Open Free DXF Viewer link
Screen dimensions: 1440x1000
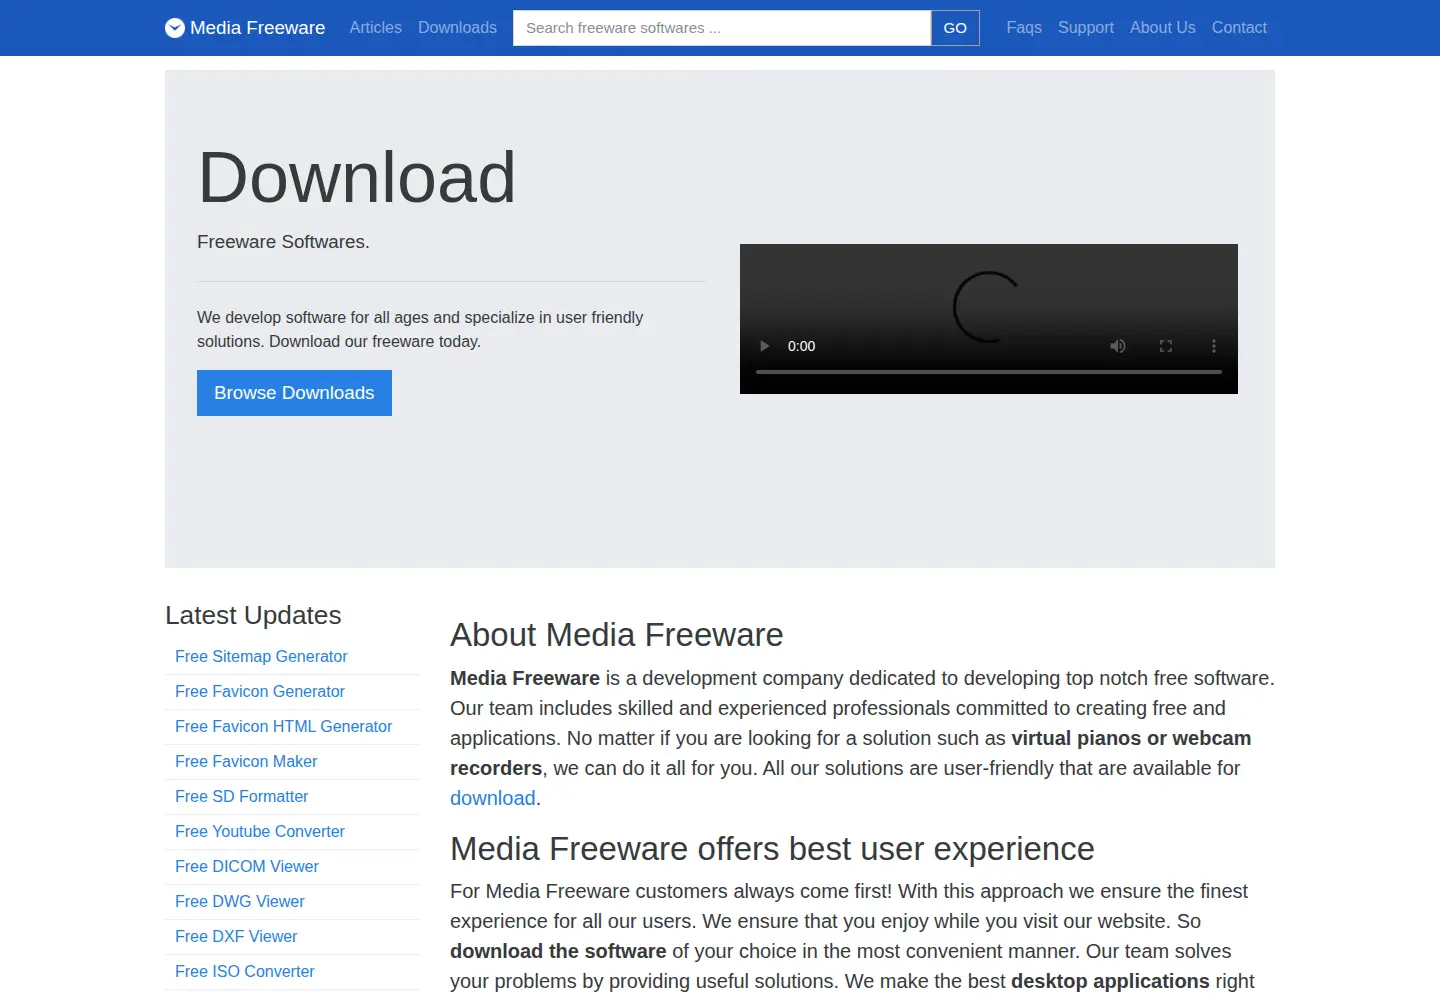[236, 936]
